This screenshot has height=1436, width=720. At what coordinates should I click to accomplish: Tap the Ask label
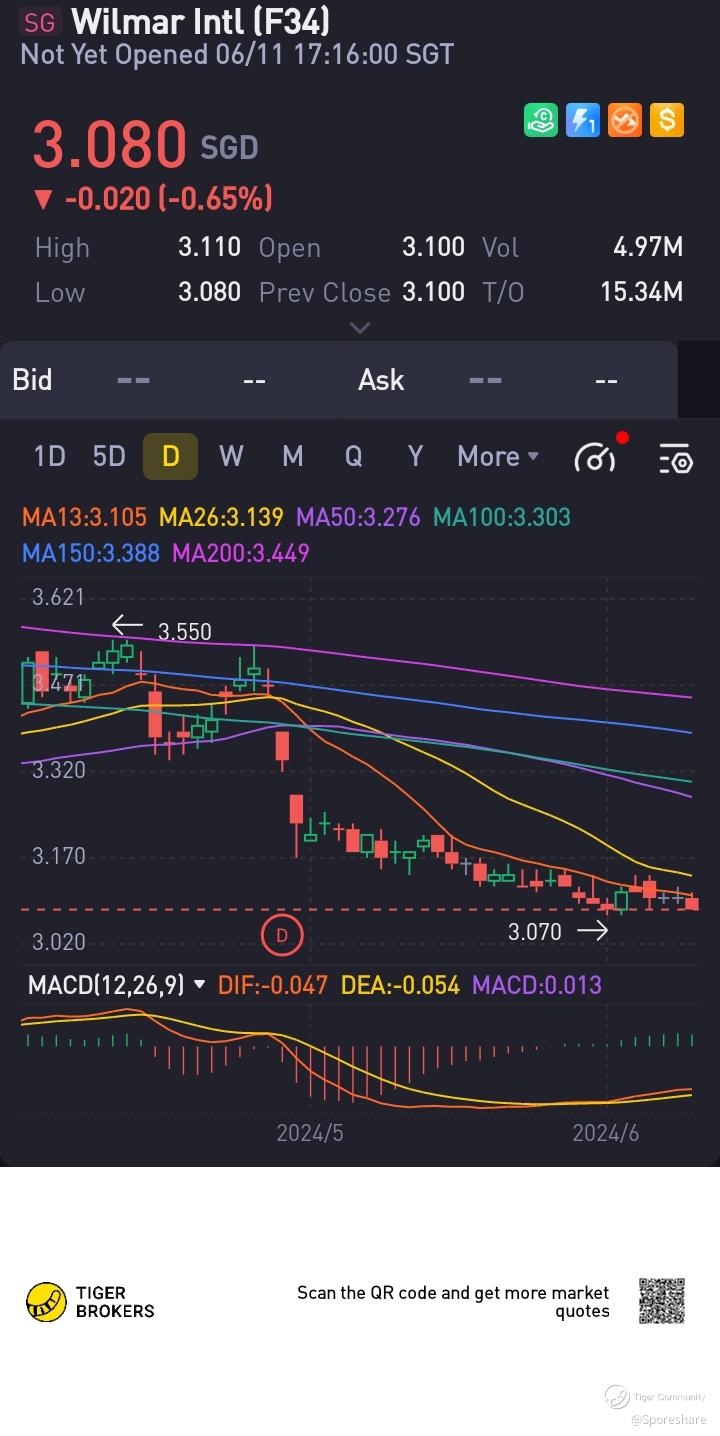(x=381, y=380)
